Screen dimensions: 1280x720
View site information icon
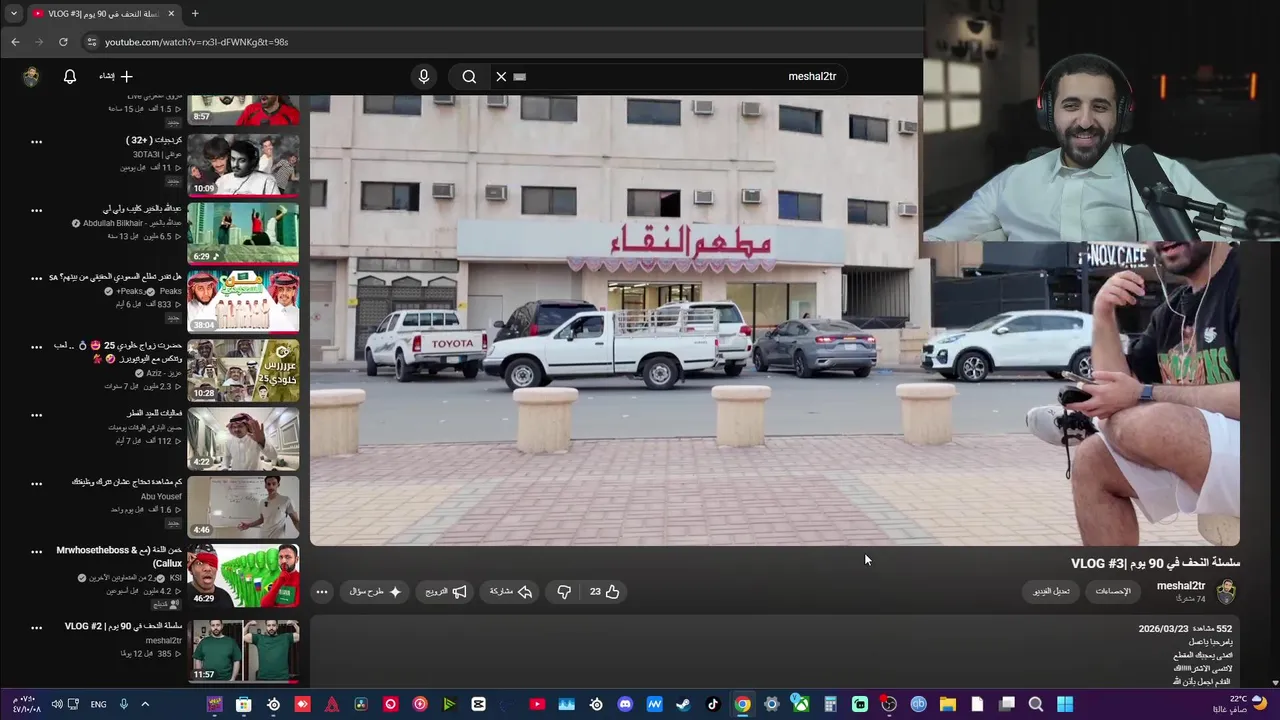(91, 42)
